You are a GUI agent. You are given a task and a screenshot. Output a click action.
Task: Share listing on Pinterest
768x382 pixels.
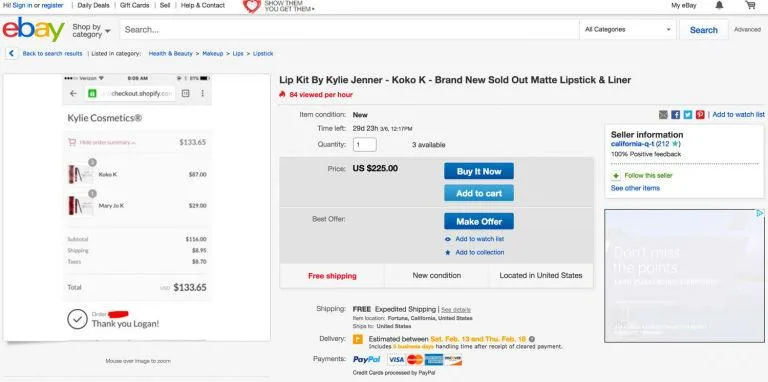click(700, 115)
